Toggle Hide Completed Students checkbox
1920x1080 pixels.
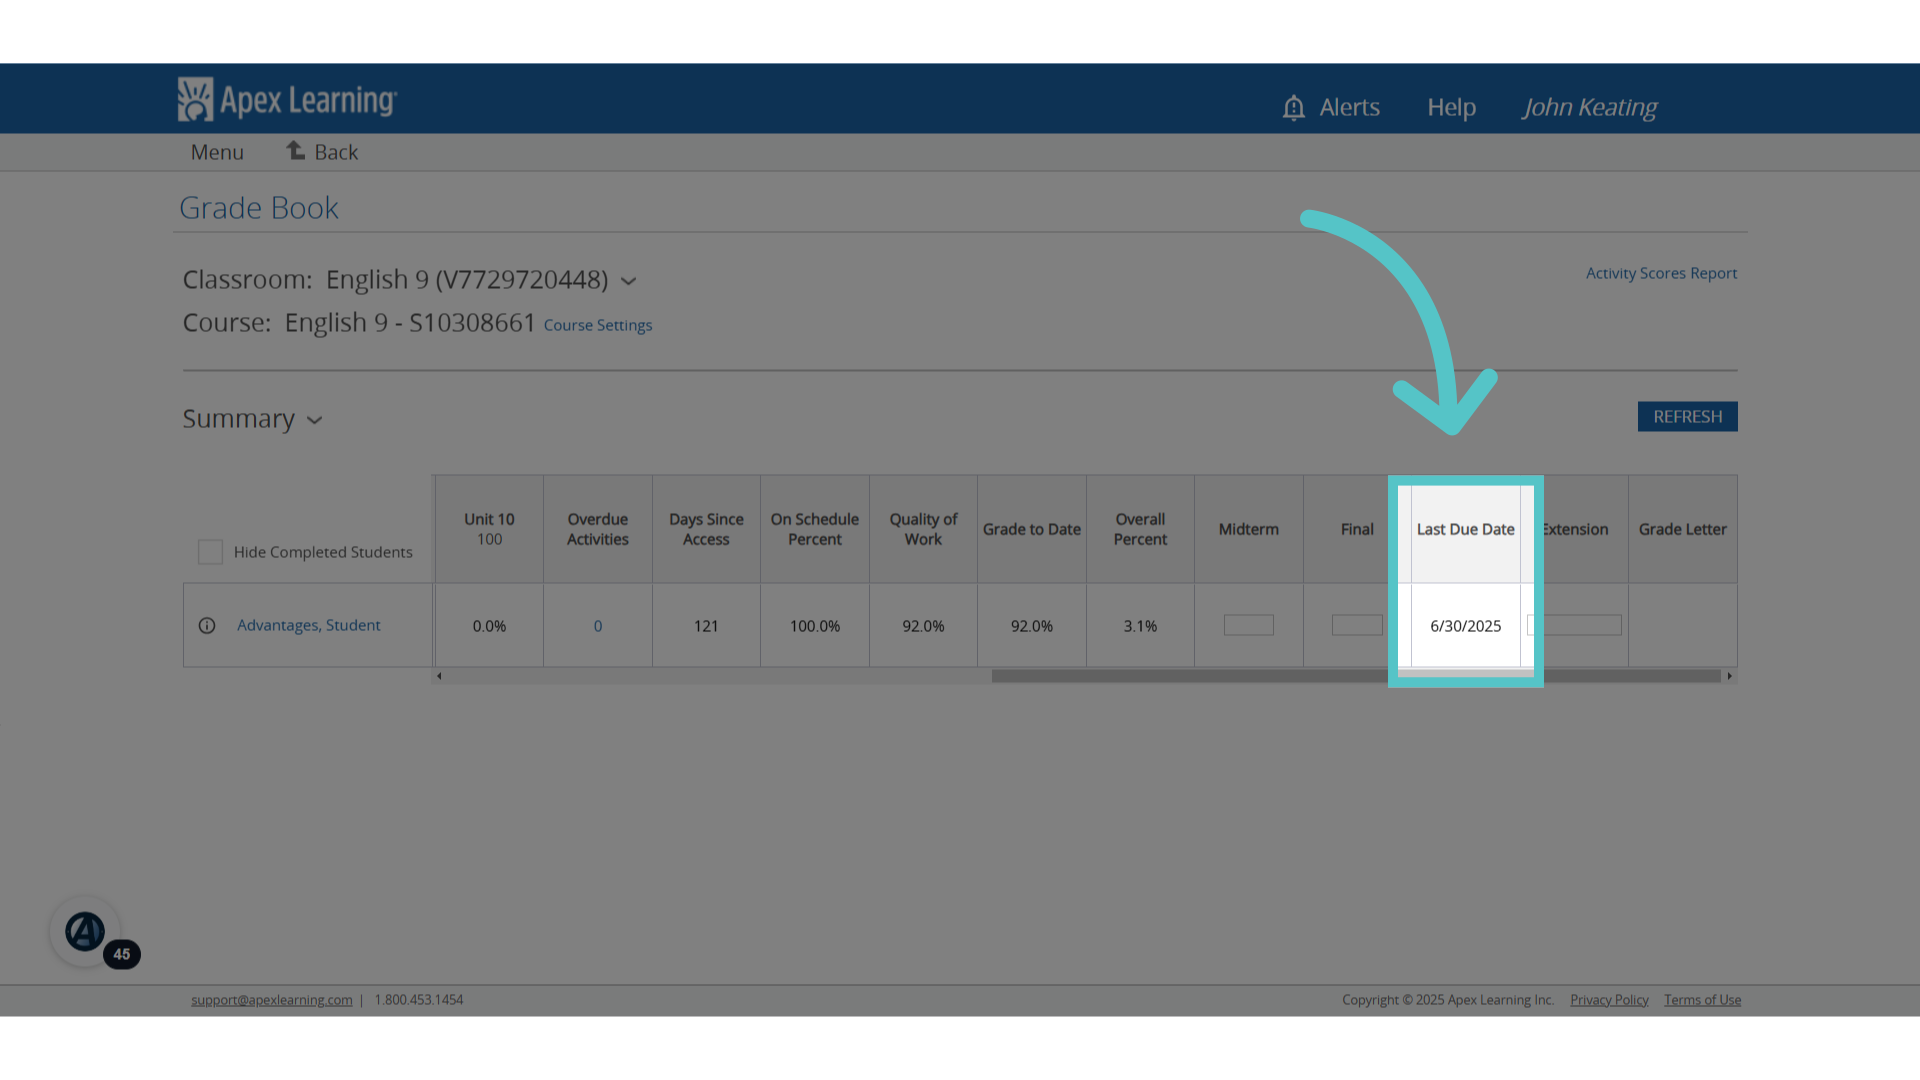[x=210, y=552]
